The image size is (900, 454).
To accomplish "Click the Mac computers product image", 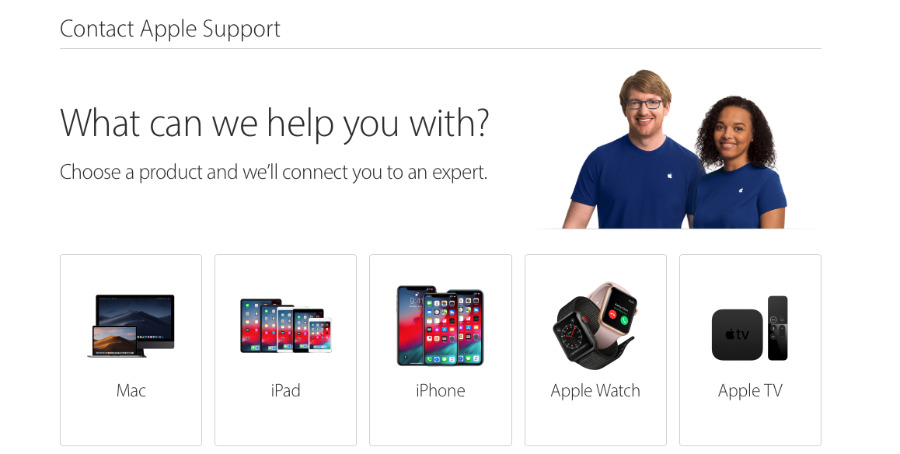I will [131, 325].
